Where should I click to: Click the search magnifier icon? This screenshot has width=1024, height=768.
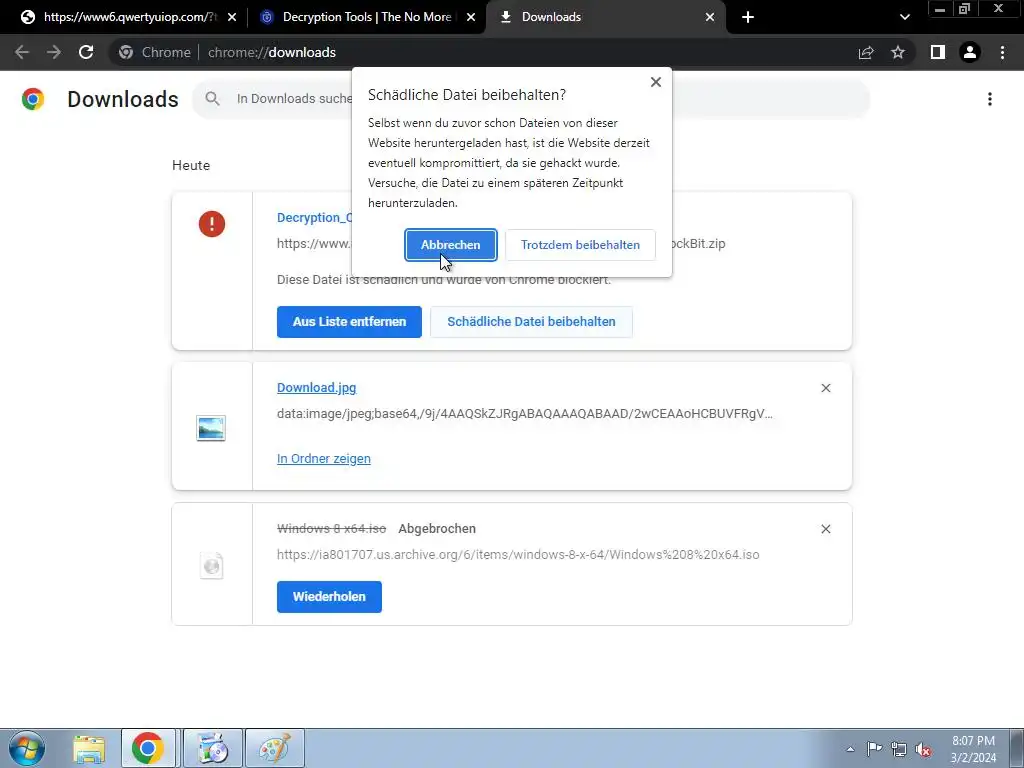click(x=212, y=99)
